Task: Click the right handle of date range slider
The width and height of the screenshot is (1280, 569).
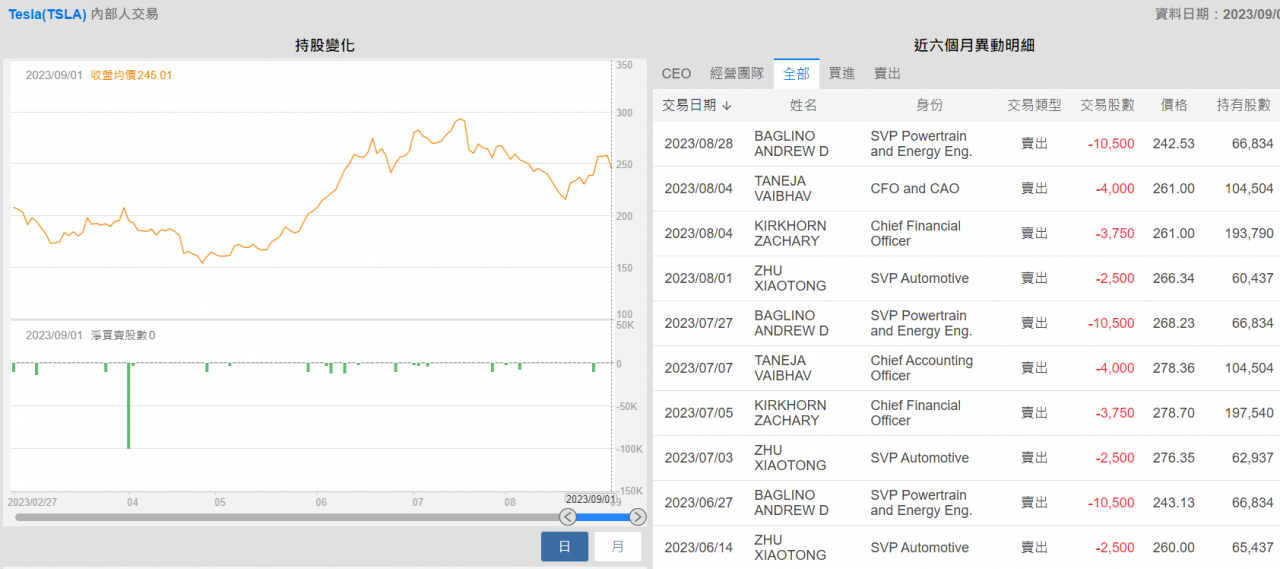Action: [637, 517]
